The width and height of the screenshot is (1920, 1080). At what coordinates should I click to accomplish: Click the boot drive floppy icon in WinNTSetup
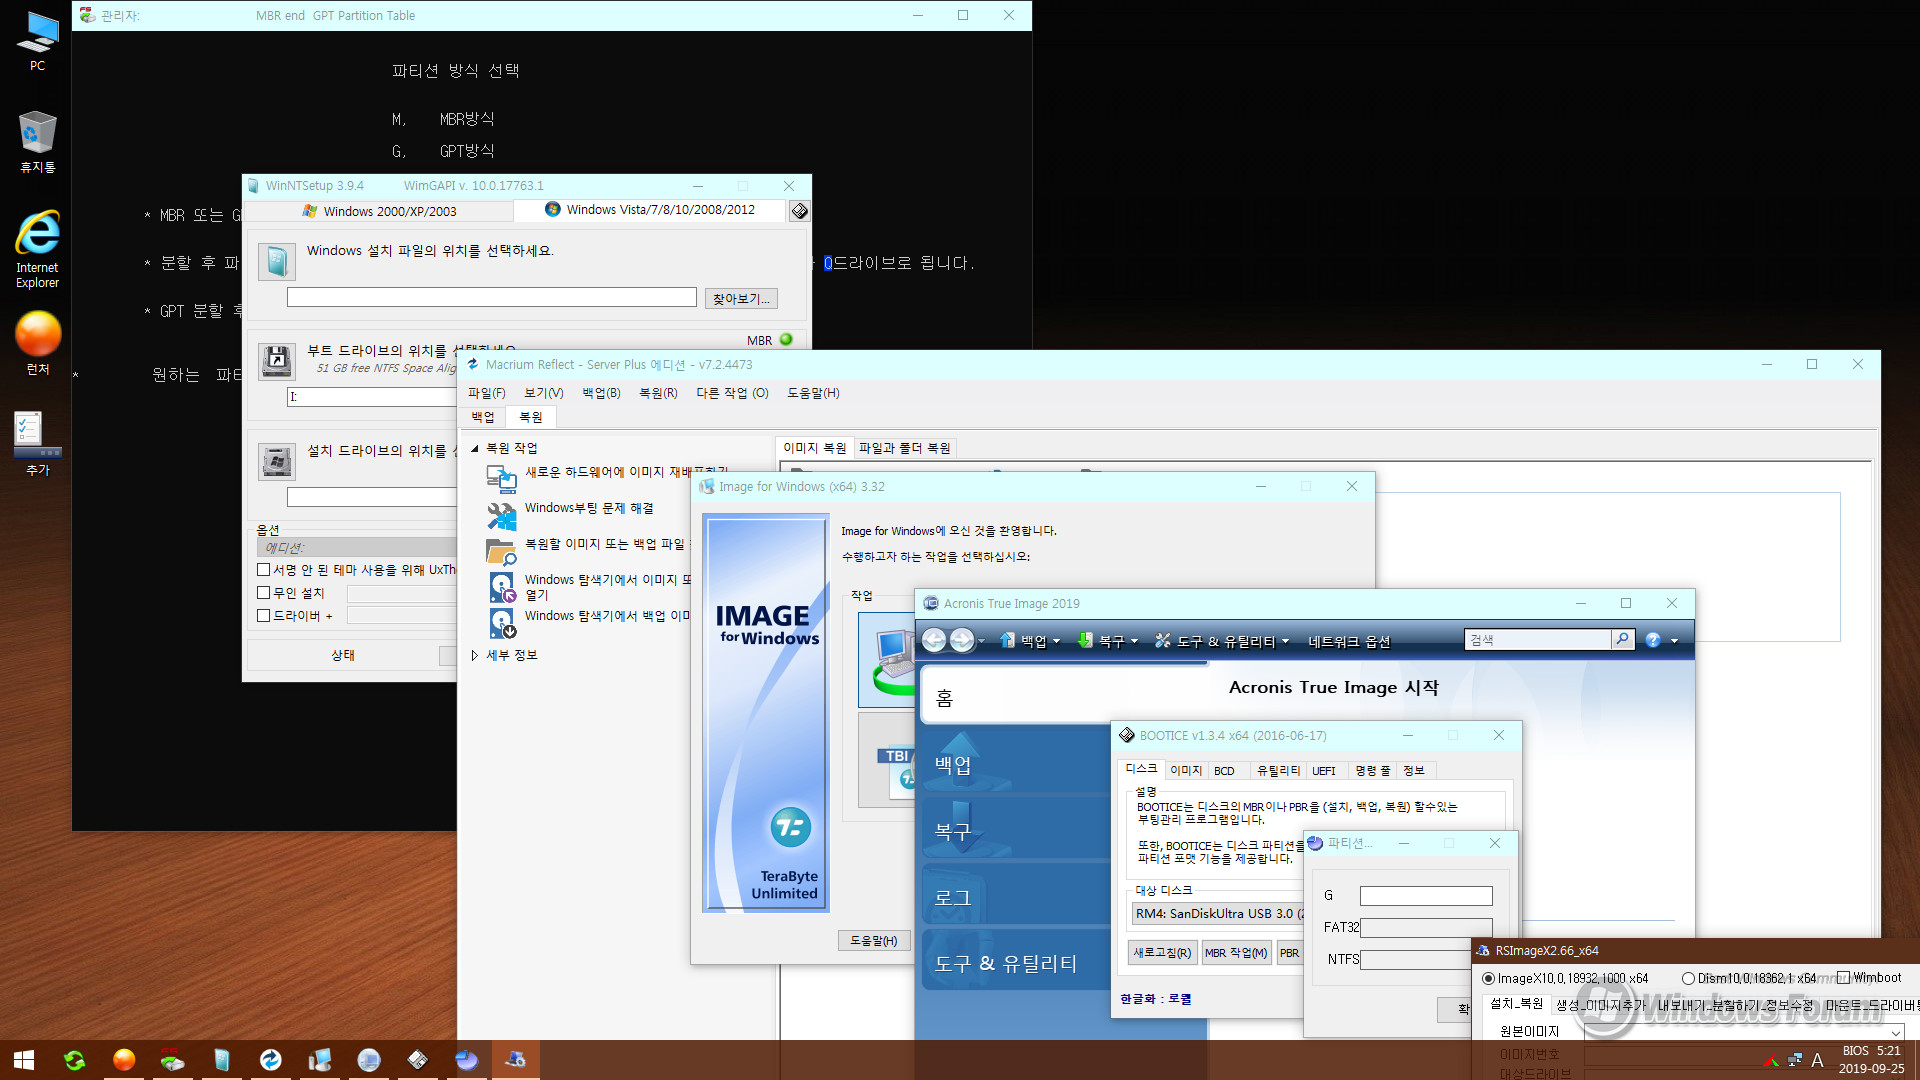(x=277, y=361)
